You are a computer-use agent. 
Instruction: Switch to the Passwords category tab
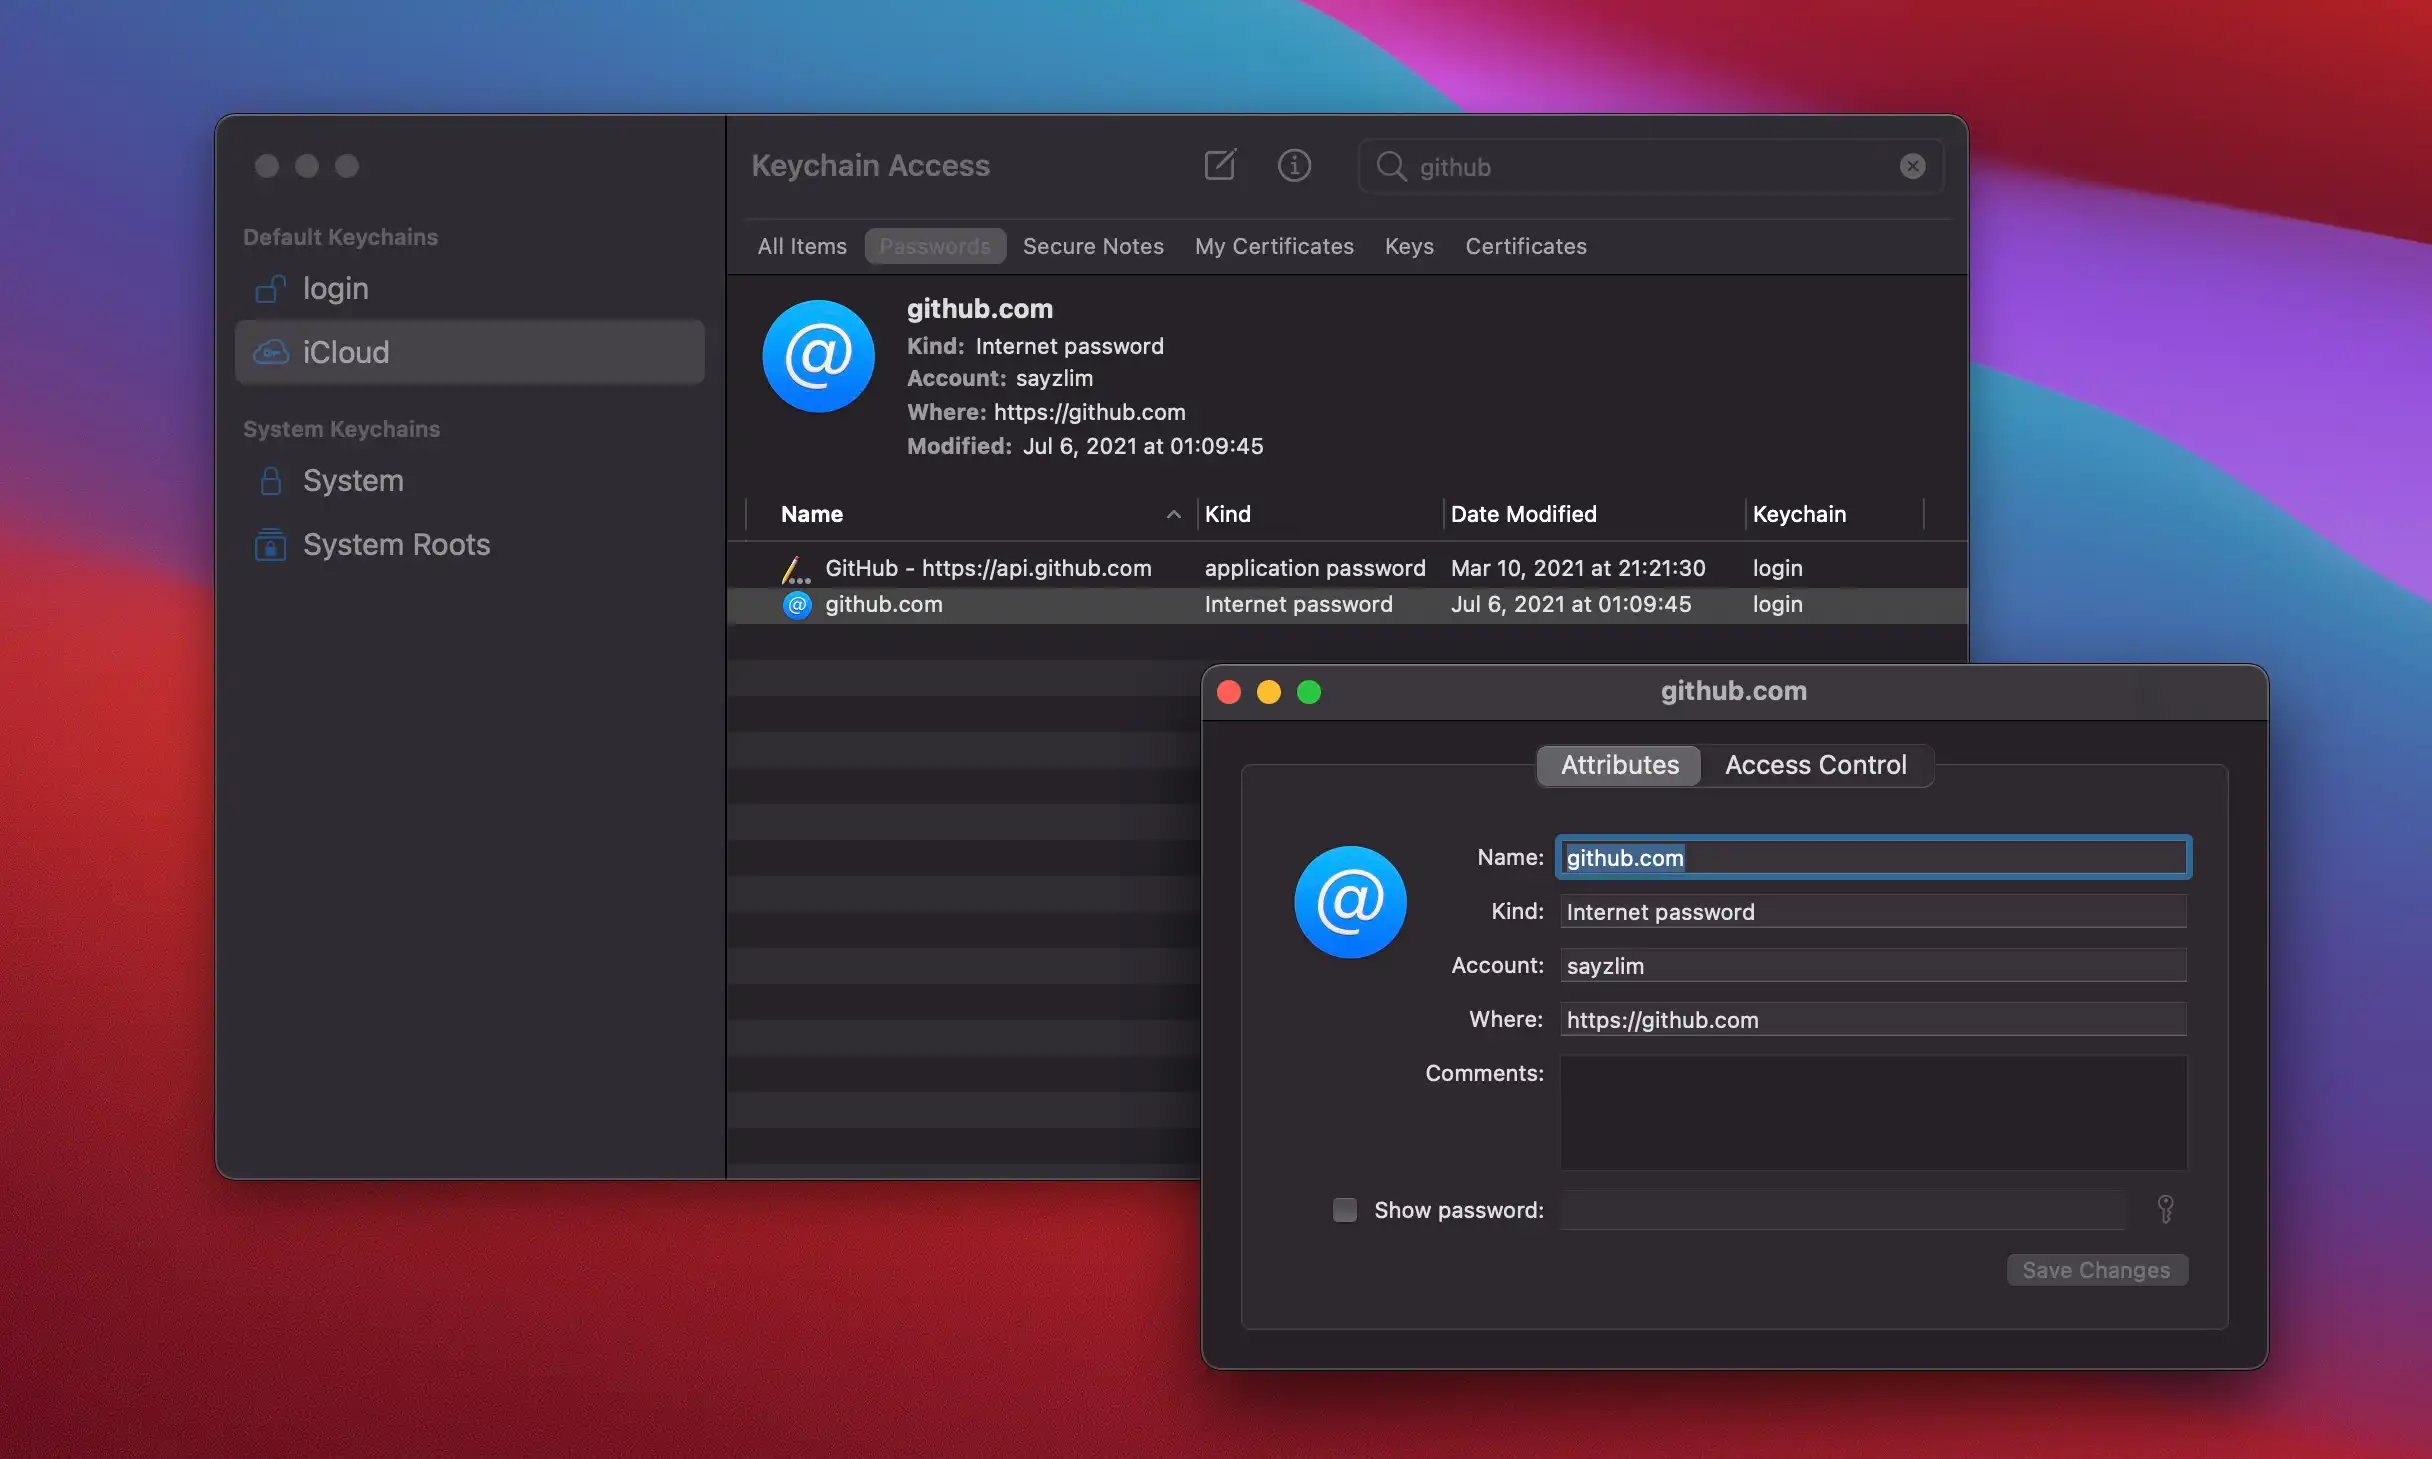click(x=935, y=246)
